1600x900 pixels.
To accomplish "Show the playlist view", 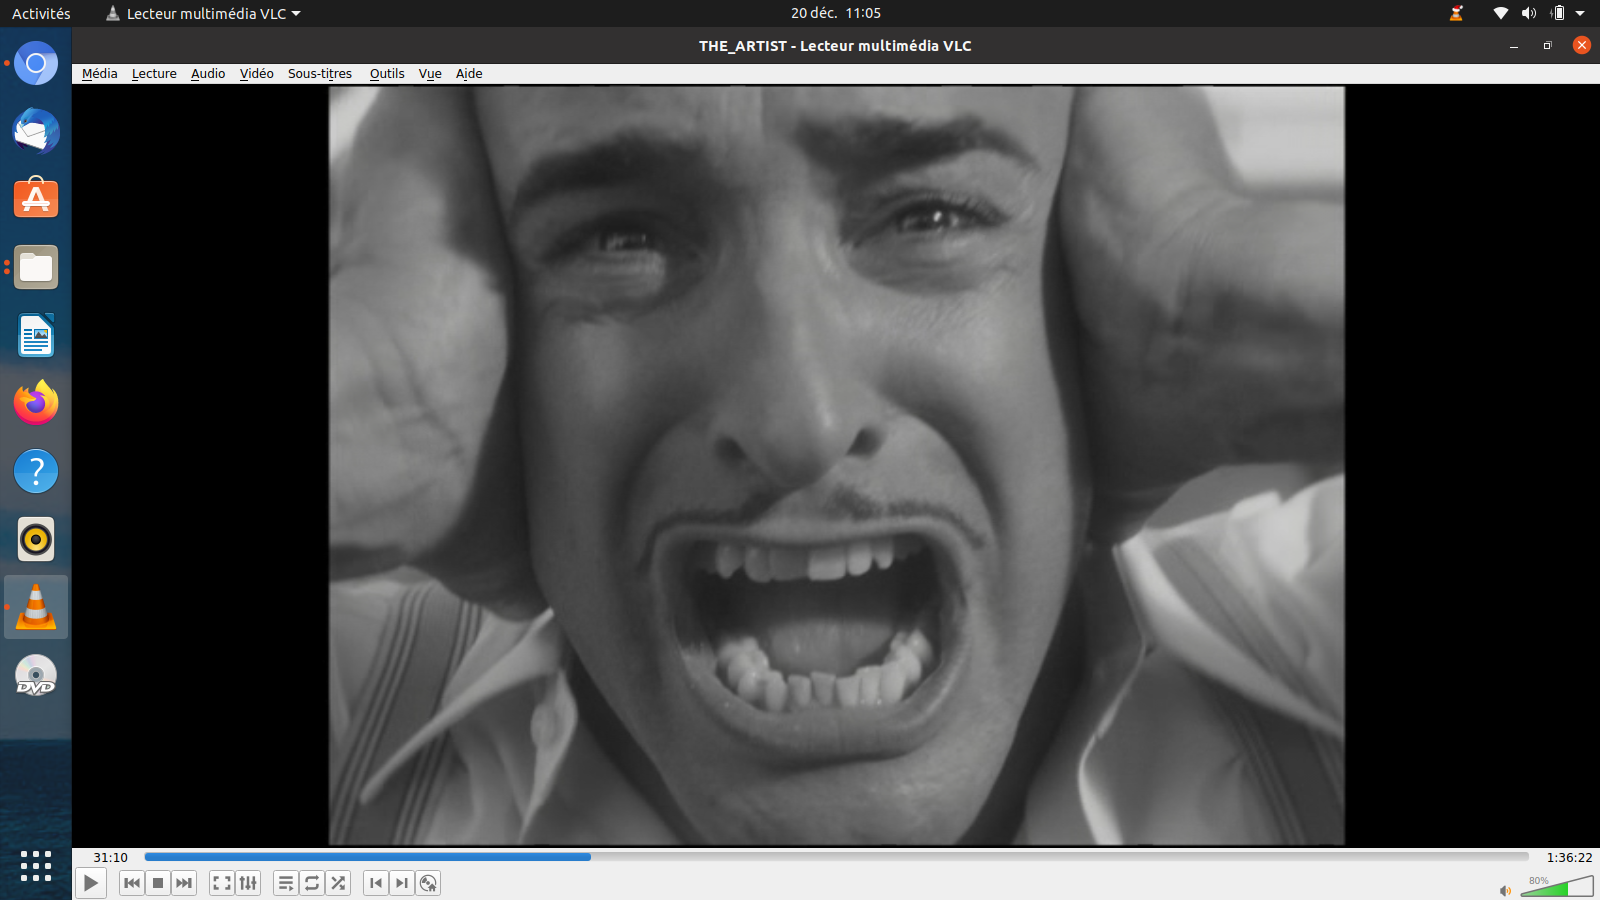I will coord(286,883).
